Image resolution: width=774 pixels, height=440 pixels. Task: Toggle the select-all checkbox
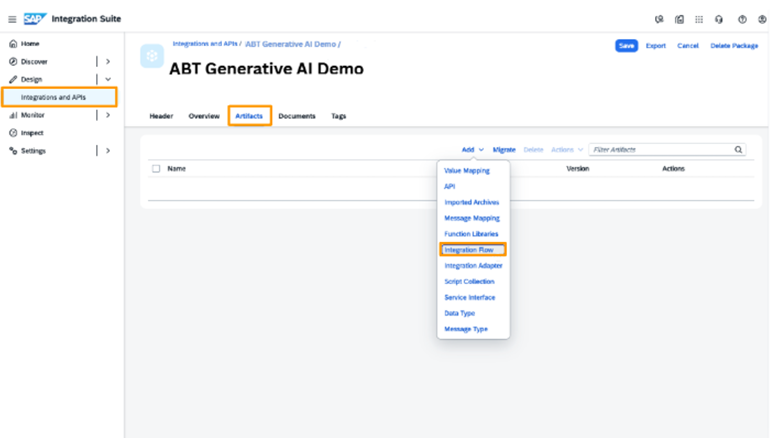click(156, 169)
